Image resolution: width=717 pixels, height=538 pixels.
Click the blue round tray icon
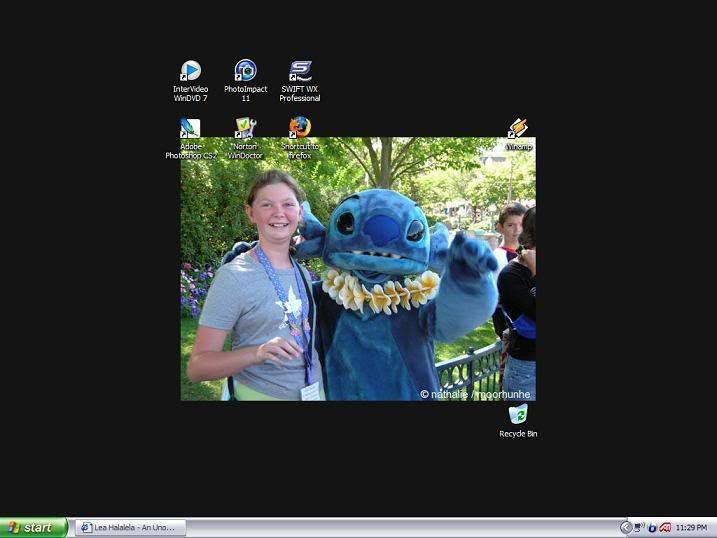coord(653,528)
